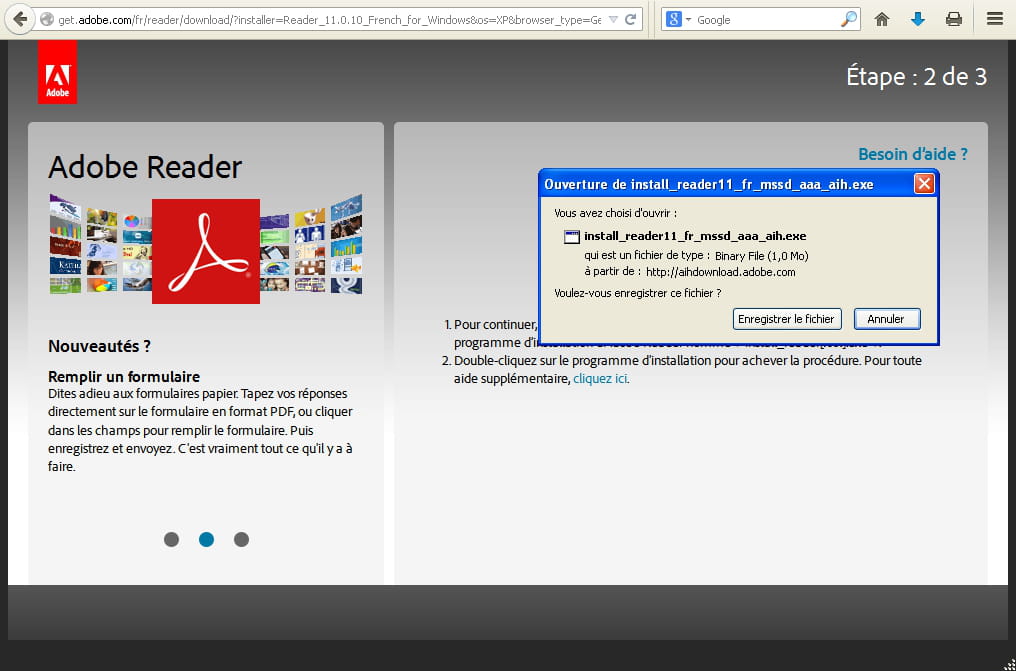The image size is (1016, 671).
Task: Click the exe file icon in dialog
Action: coord(572,236)
